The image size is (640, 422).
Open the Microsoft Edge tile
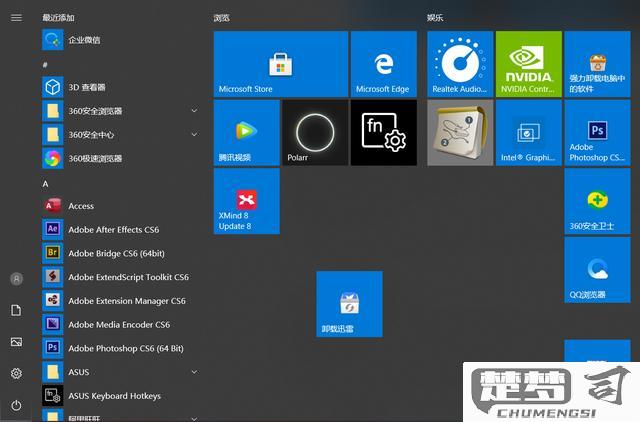[384, 64]
